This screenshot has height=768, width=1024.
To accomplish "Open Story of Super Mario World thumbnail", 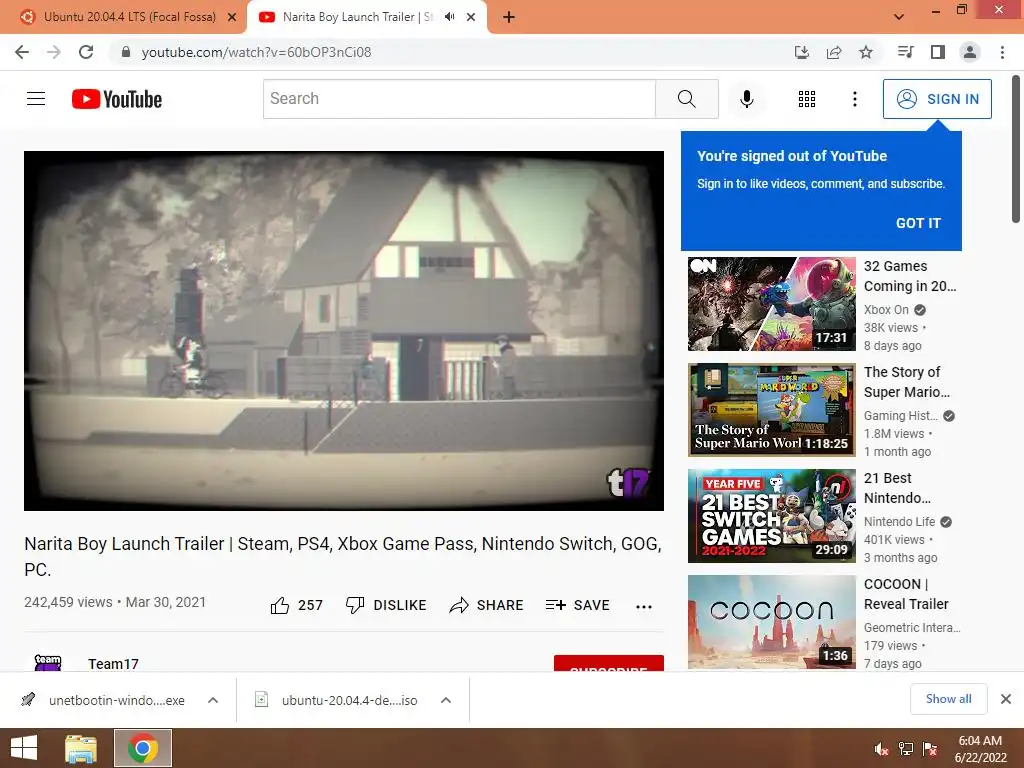I will pos(771,409).
